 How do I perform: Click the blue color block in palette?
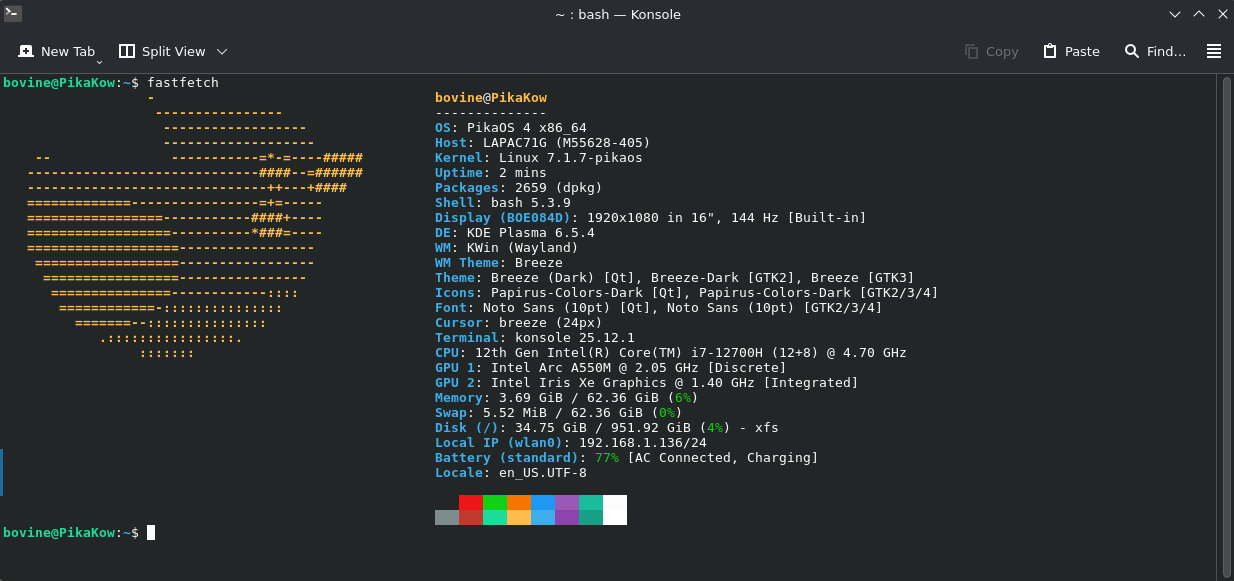(543, 502)
